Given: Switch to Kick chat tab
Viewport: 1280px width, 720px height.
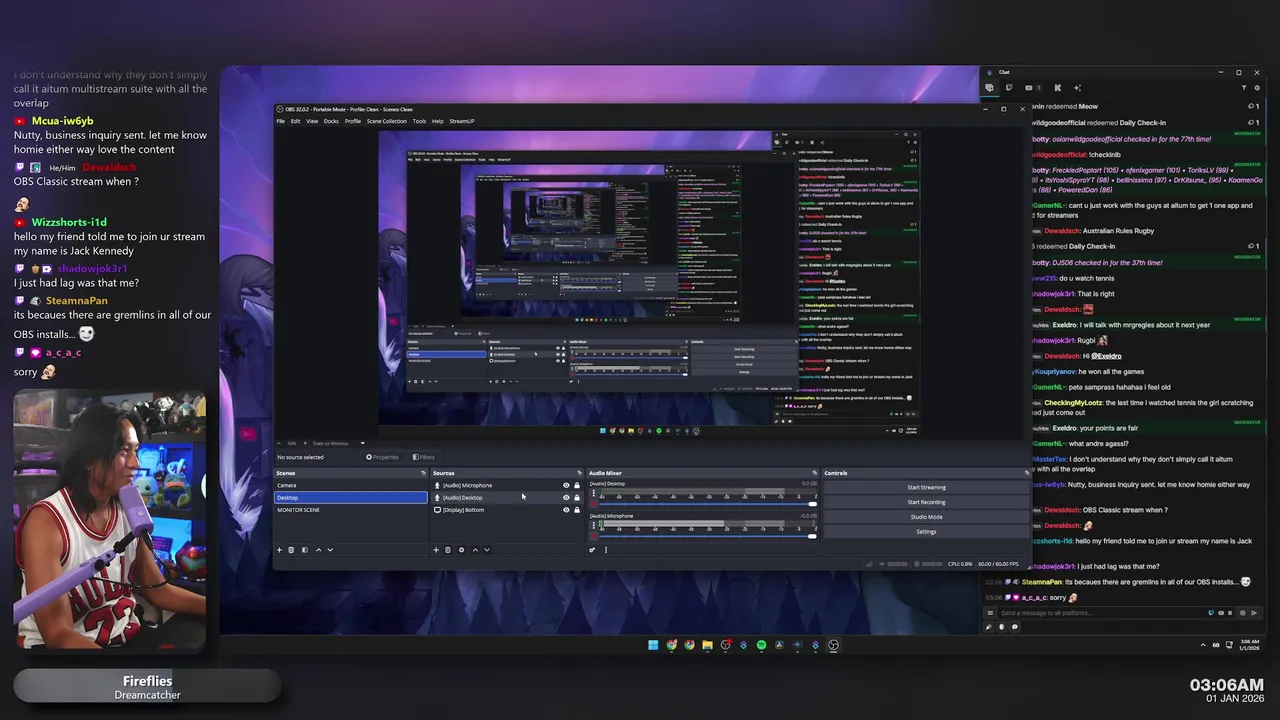Looking at the screenshot, I should point(1058,88).
